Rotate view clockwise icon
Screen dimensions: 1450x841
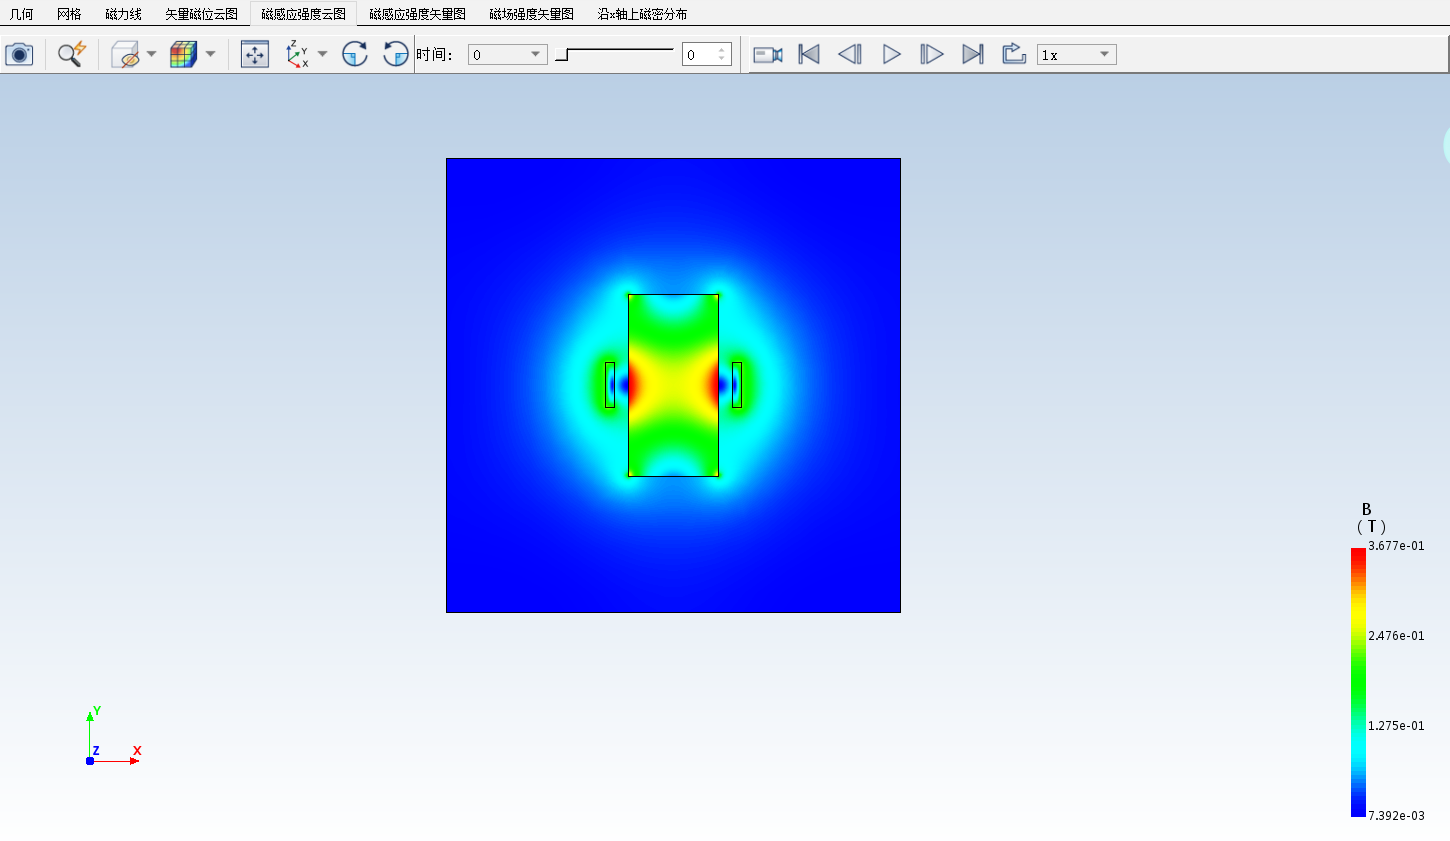[x=355, y=54]
